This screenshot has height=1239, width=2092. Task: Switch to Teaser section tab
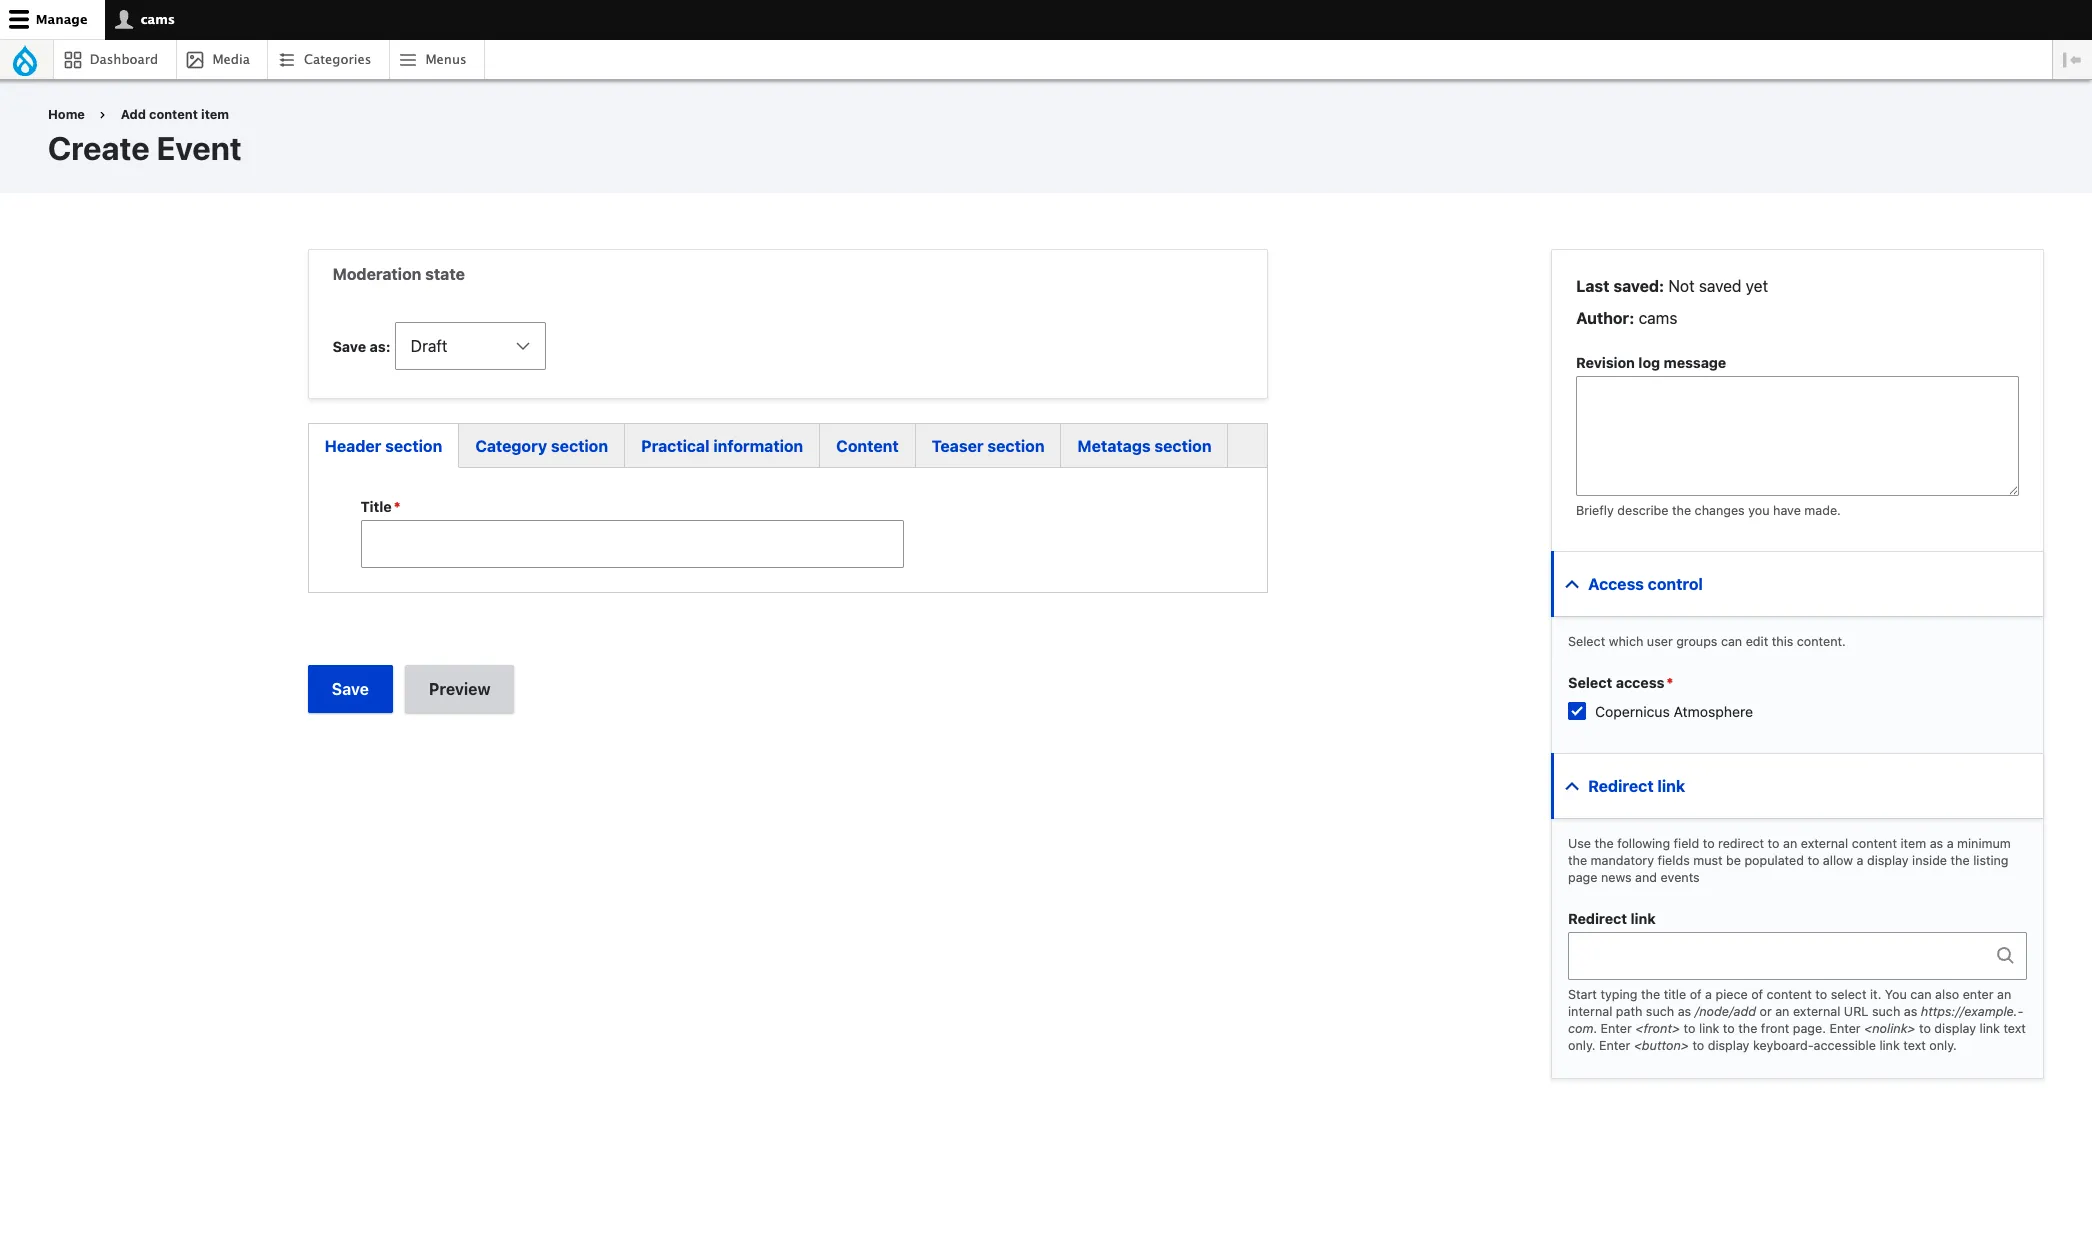[x=987, y=447]
